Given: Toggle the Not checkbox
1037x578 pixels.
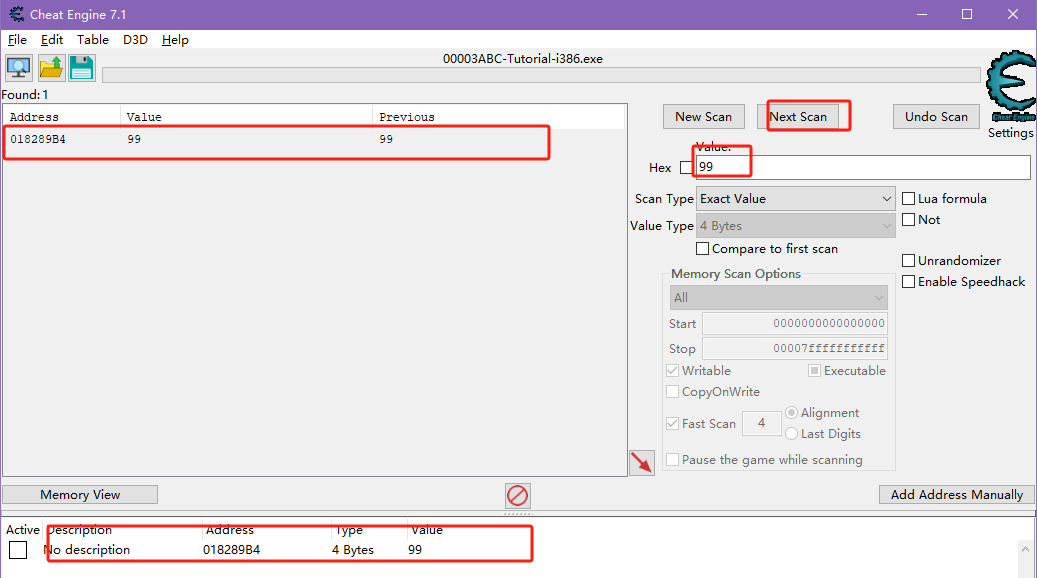Looking at the screenshot, I should [x=909, y=220].
